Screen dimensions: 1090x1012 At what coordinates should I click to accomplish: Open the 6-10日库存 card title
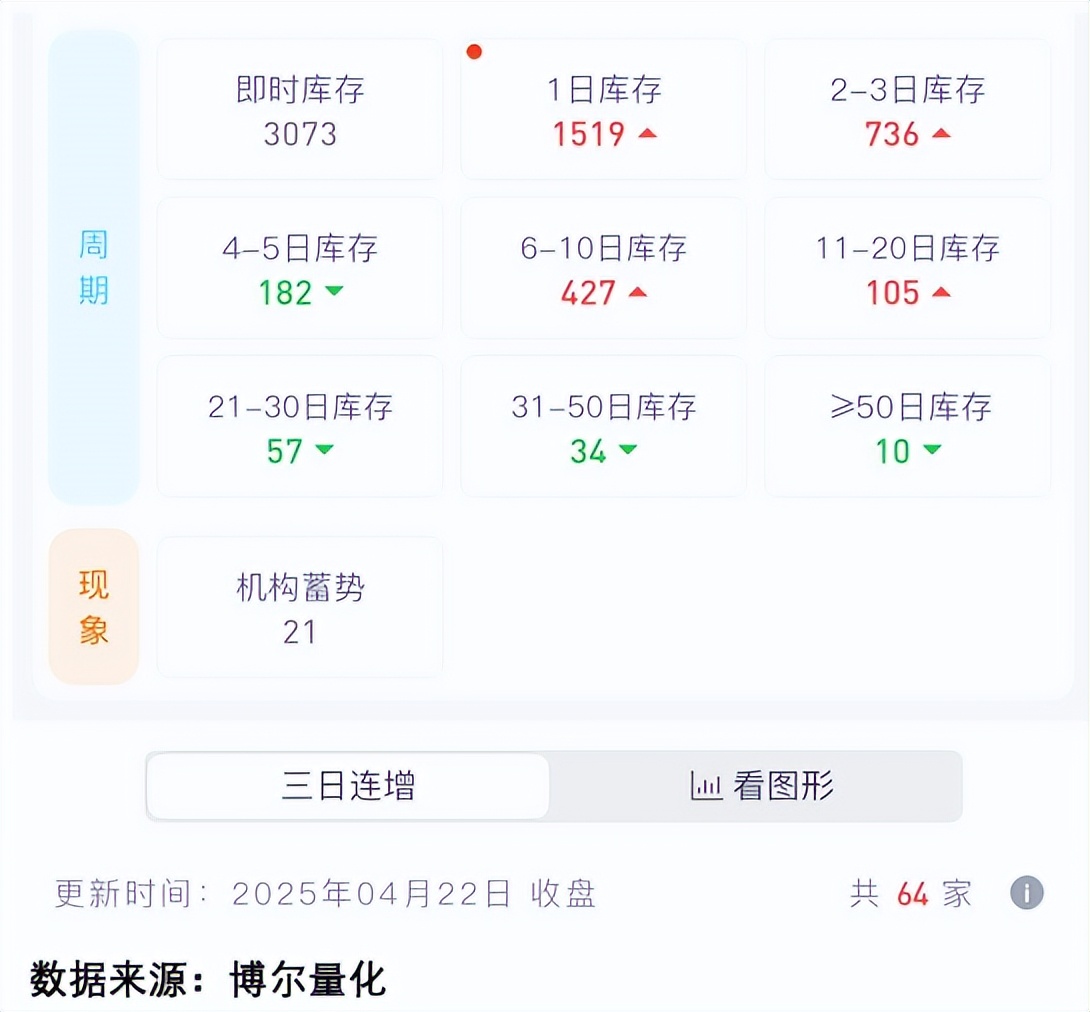click(x=603, y=248)
